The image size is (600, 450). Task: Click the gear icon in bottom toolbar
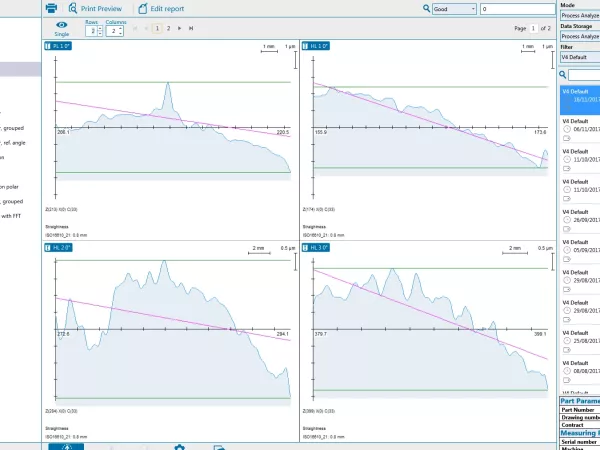[180, 446]
